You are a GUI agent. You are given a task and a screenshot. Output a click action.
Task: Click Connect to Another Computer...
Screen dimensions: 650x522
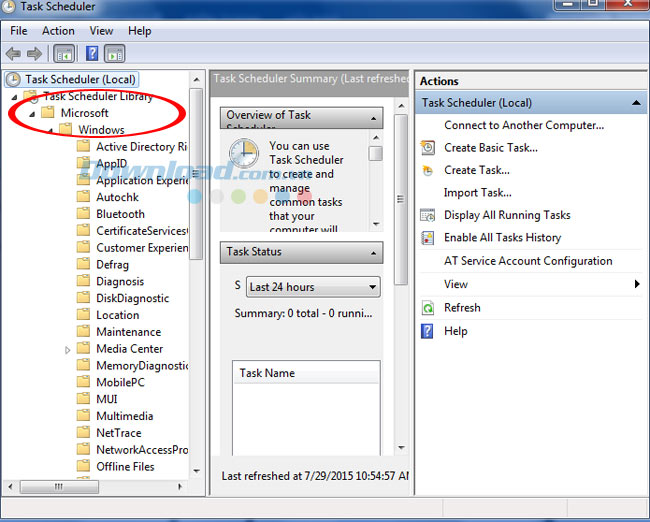click(x=524, y=125)
